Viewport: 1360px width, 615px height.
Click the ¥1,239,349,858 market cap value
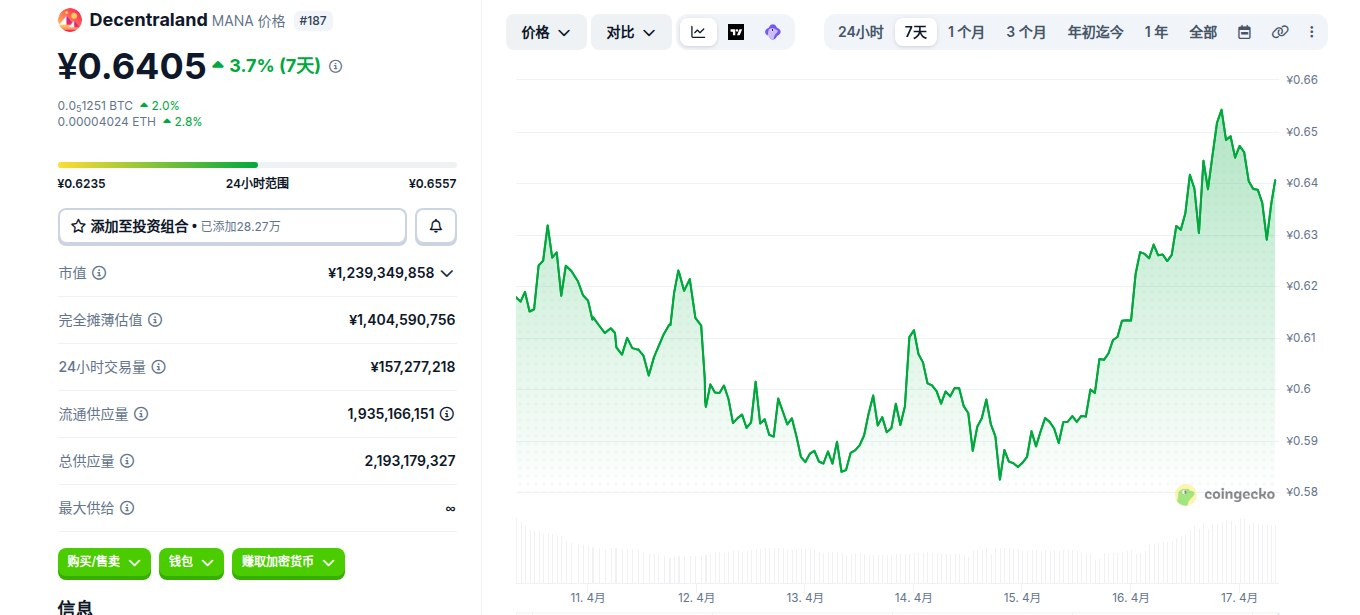tap(381, 273)
